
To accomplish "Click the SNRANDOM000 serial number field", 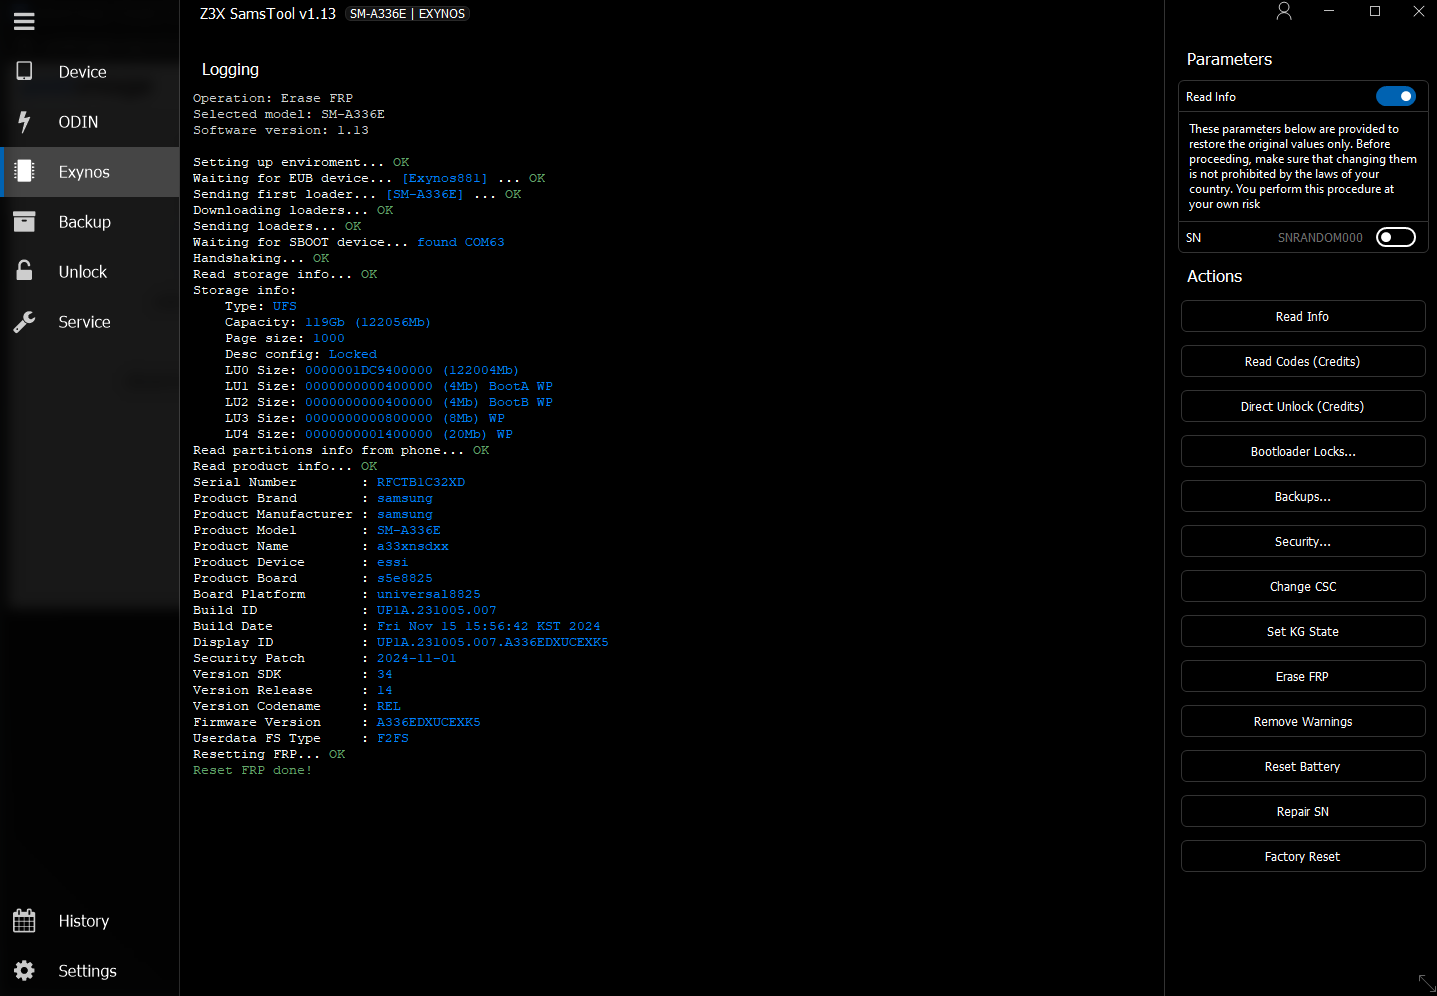I will tap(1319, 238).
